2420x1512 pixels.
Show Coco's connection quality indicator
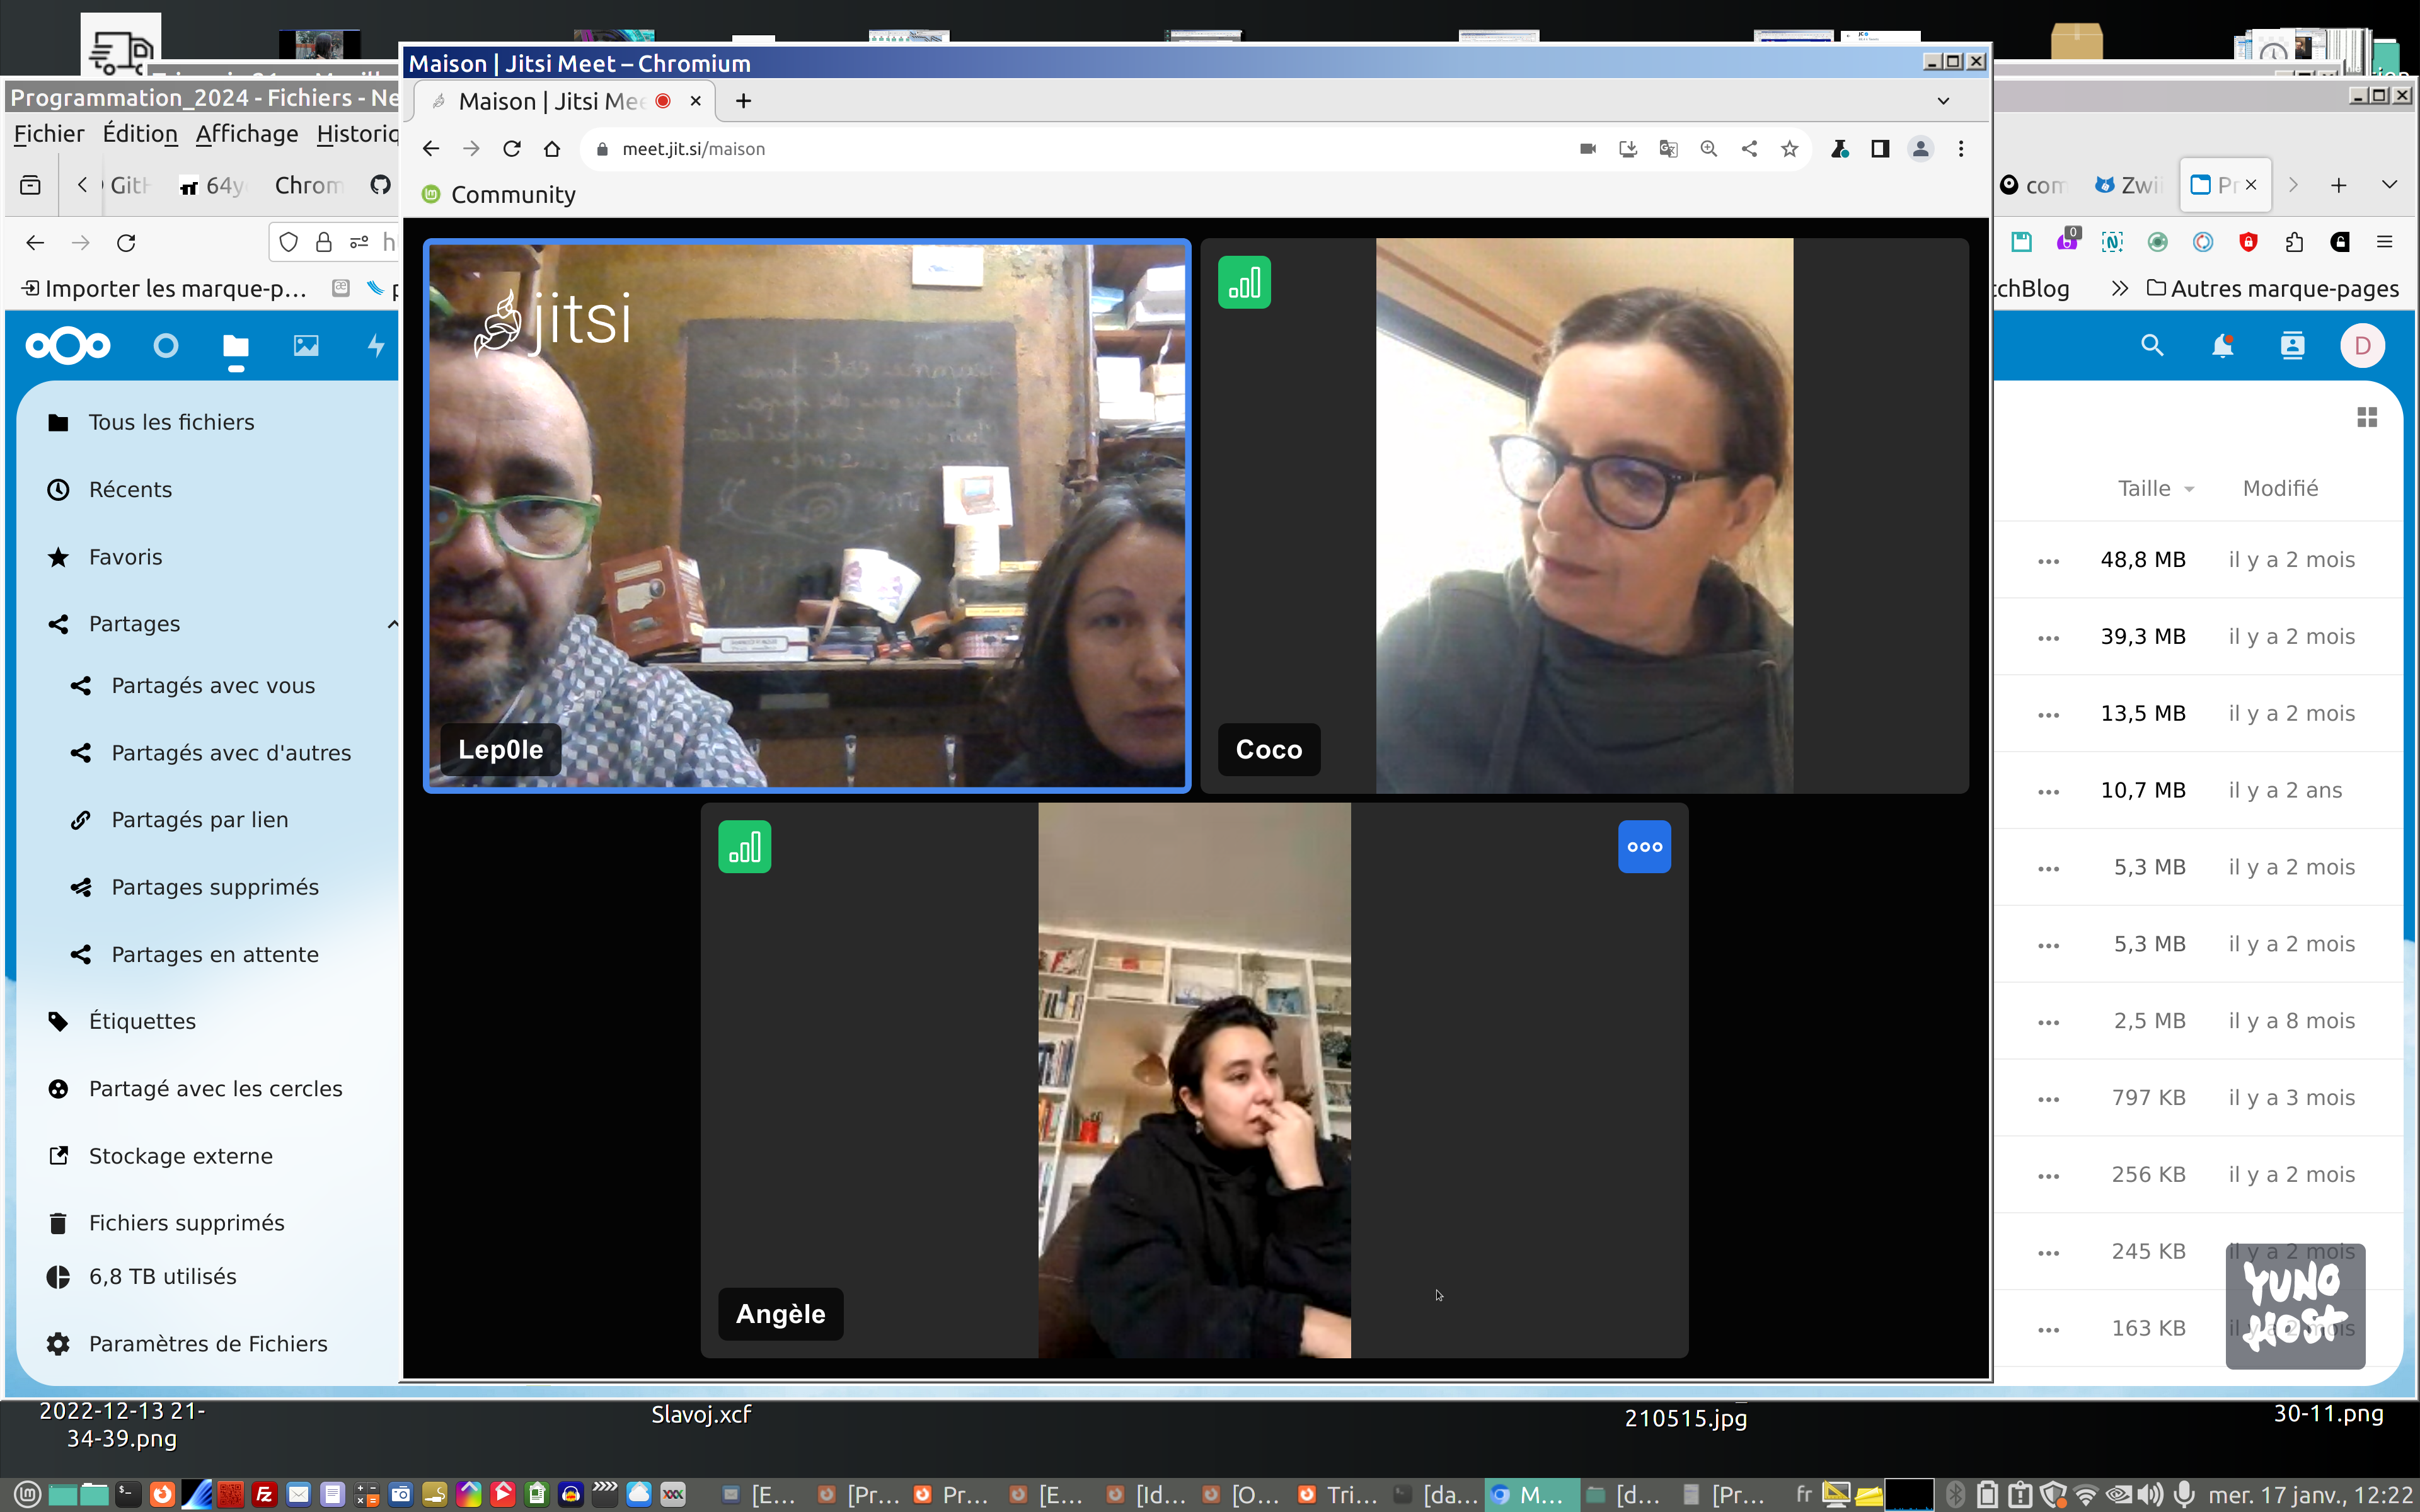click(x=1244, y=283)
